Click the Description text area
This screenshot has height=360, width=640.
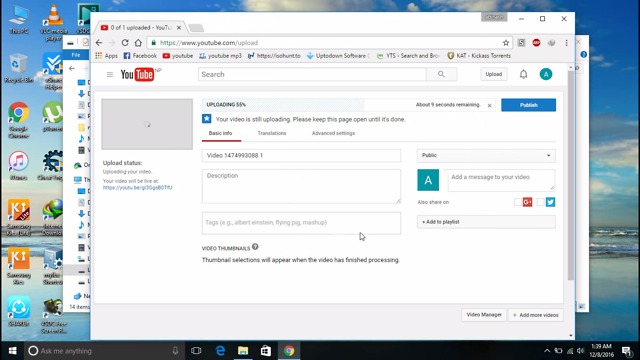pyautogui.click(x=301, y=186)
